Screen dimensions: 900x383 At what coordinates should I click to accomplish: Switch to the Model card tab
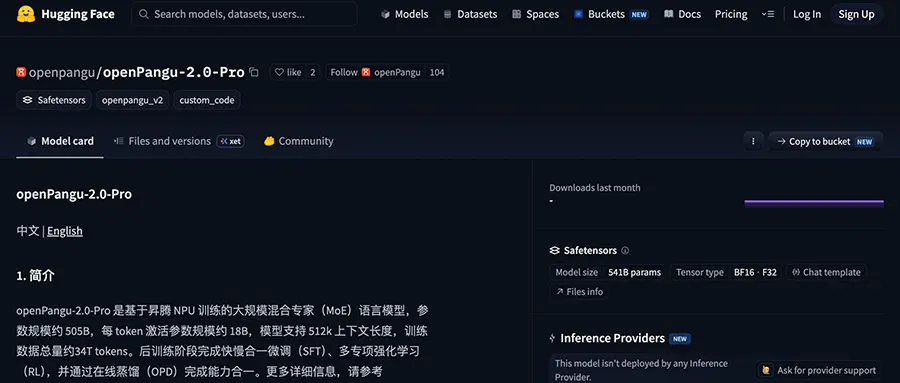point(60,141)
